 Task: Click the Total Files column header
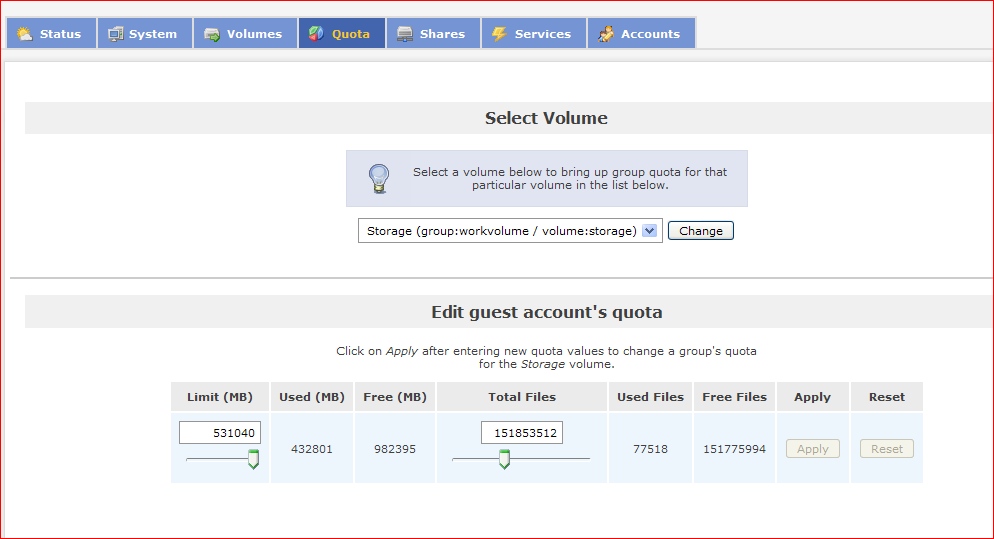point(522,397)
